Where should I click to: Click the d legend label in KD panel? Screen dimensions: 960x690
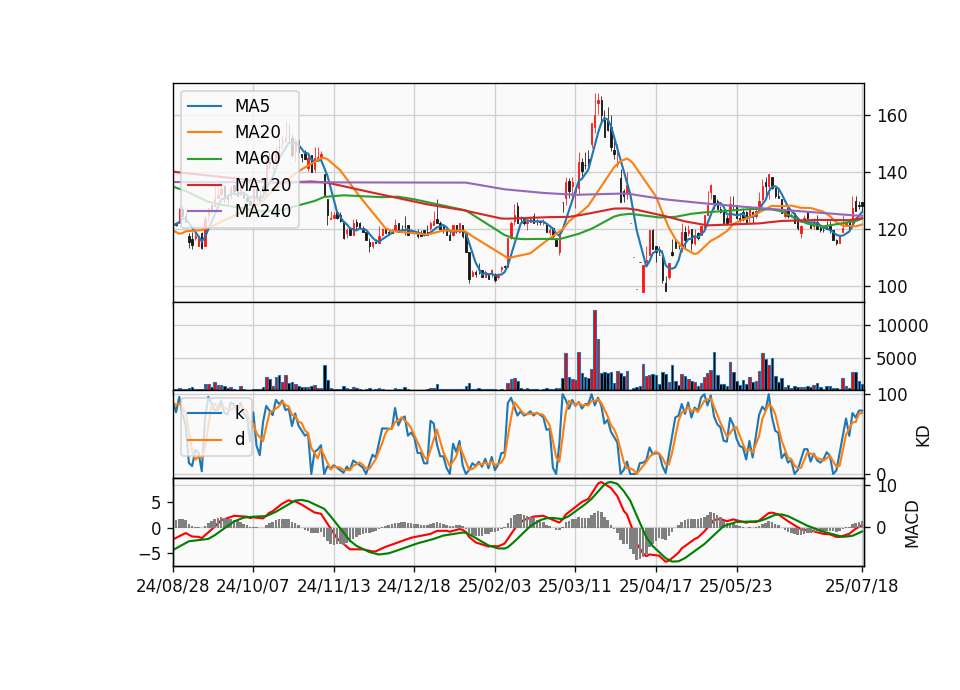pos(239,439)
